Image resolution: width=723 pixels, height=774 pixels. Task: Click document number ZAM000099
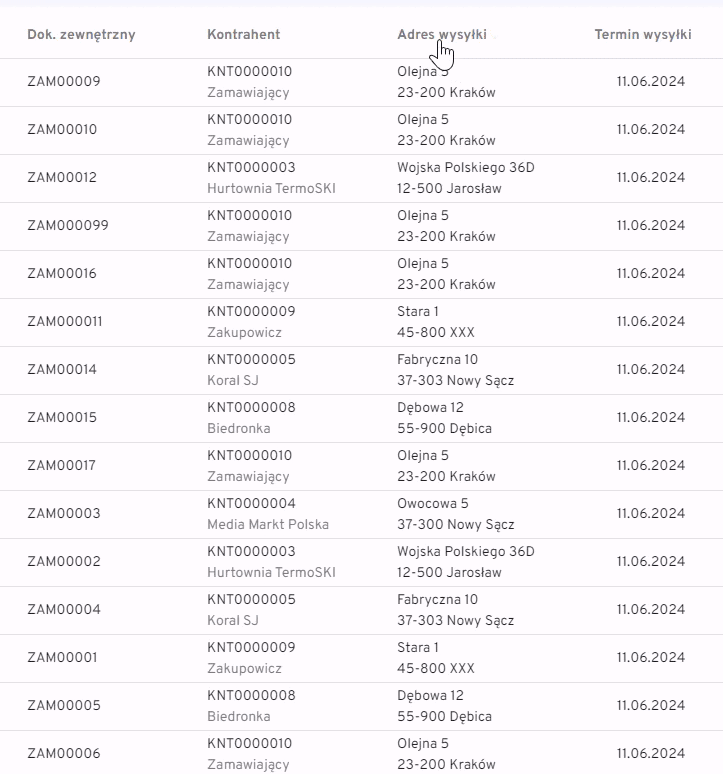tap(68, 226)
